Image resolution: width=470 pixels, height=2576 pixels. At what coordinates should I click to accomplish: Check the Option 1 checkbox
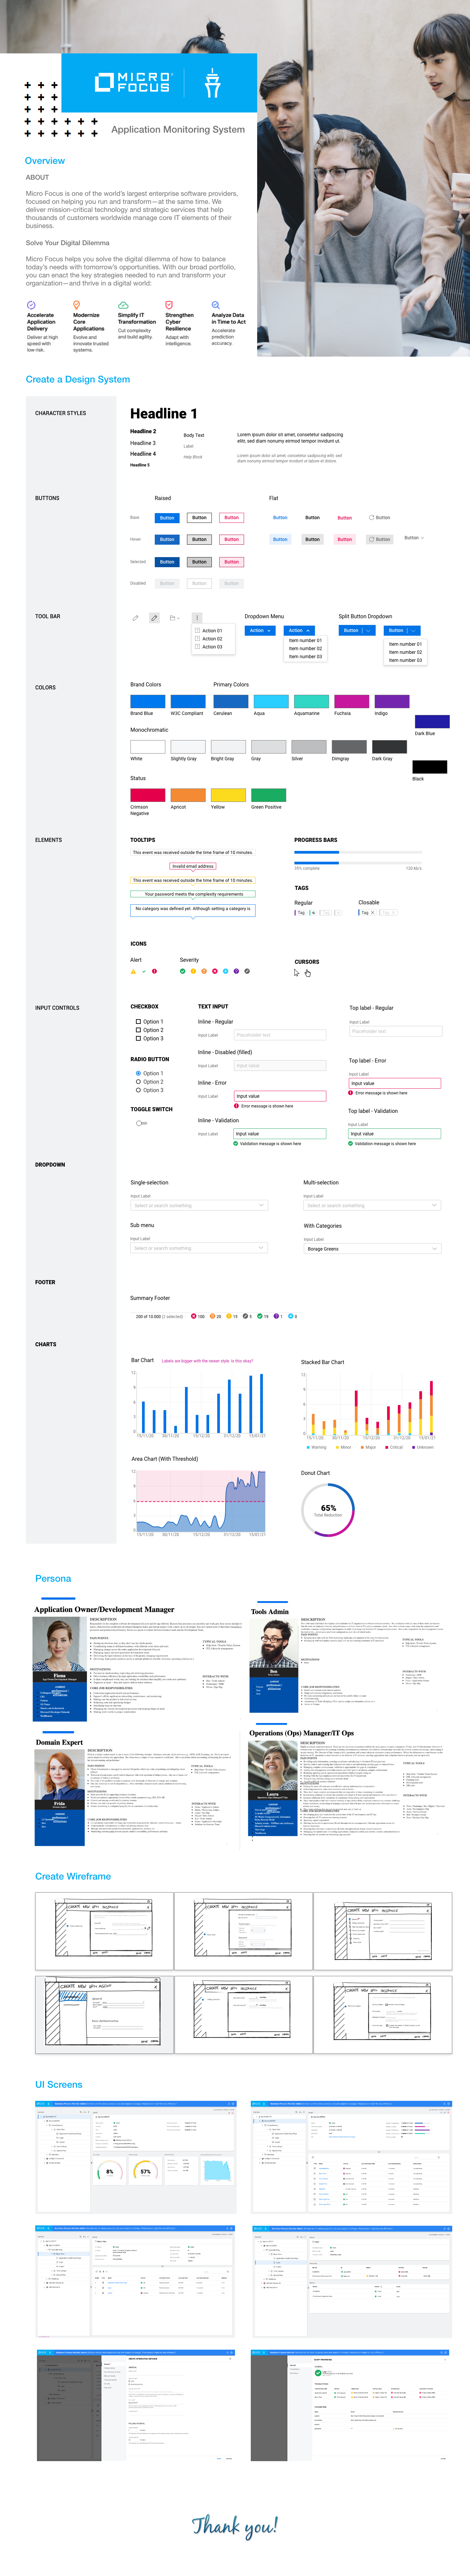click(x=138, y=1022)
